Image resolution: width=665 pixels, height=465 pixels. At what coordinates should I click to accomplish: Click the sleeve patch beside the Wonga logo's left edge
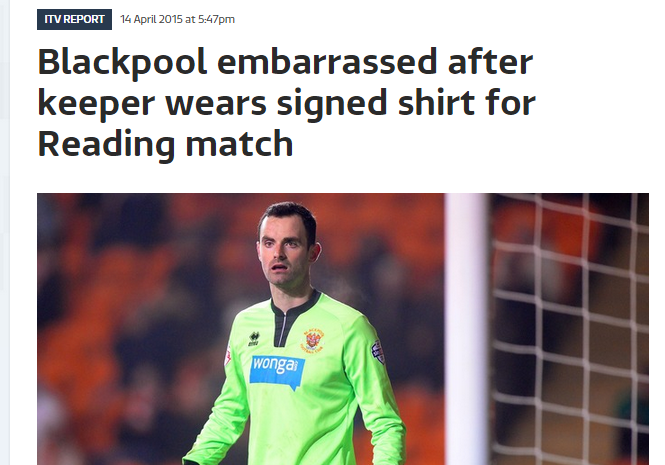tap(228, 356)
